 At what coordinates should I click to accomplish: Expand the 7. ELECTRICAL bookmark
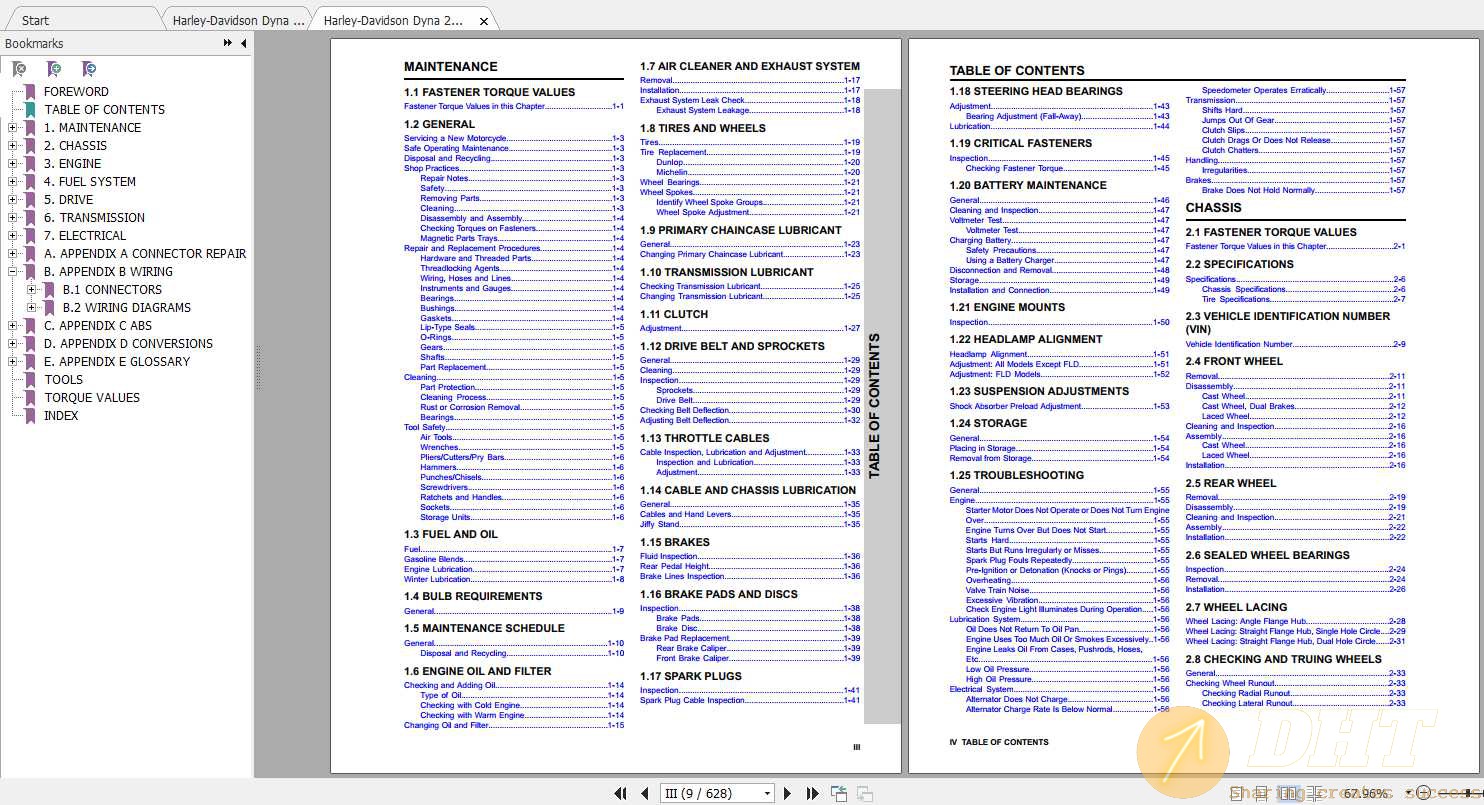(12, 236)
